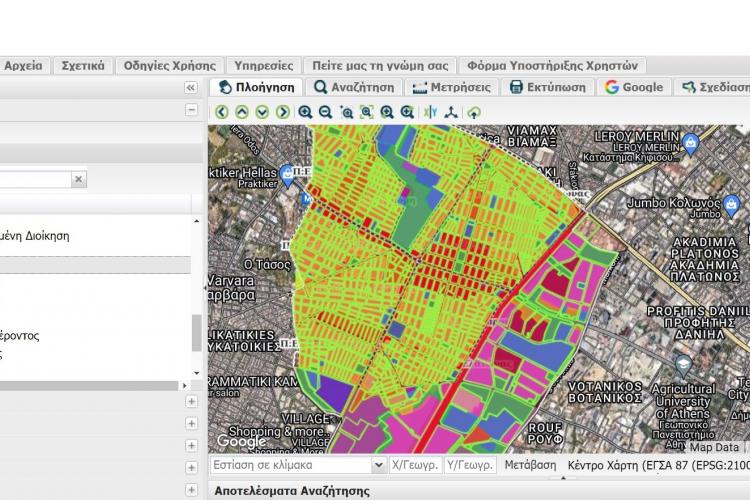Select the zoom out magnifier tool
This screenshot has width=750, height=500.
pyautogui.click(x=325, y=112)
